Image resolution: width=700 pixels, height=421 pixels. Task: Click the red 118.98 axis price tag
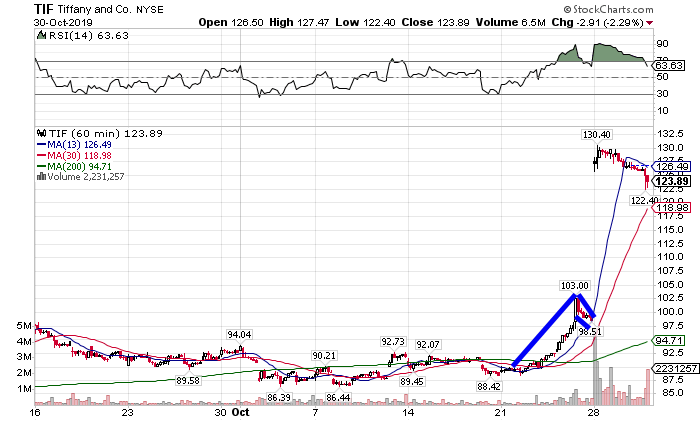tap(671, 208)
